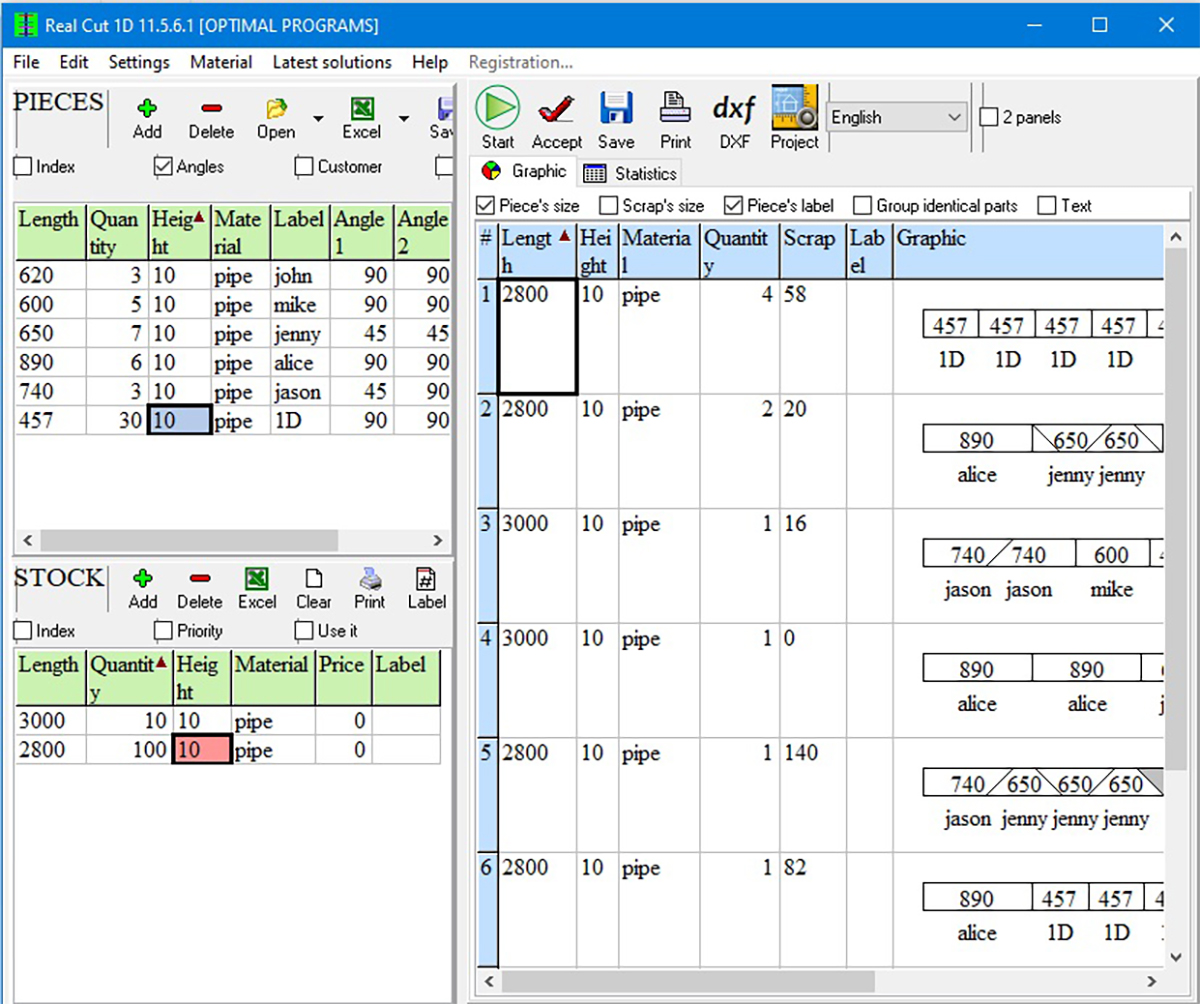Export solution using the DXF icon
The height and width of the screenshot is (1004, 1200).
[x=733, y=109]
